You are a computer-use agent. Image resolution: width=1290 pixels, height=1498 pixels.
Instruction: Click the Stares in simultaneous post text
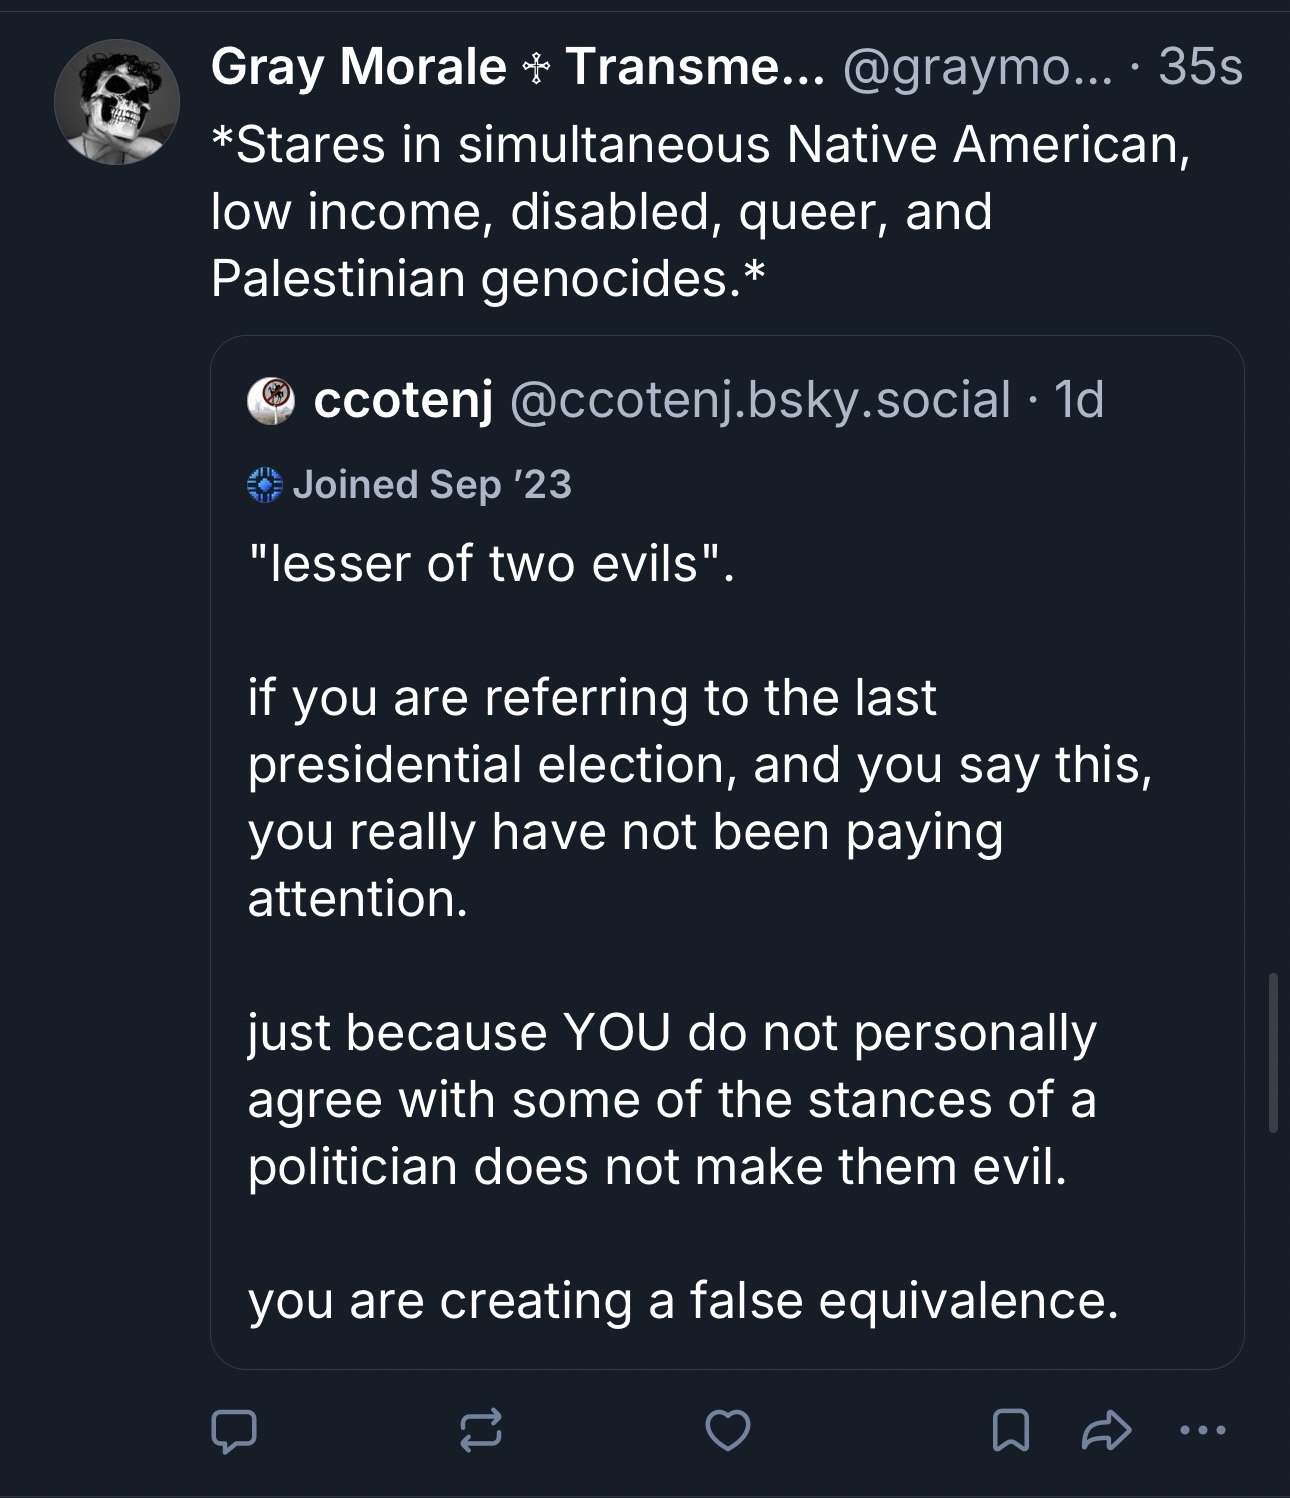tap(700, 211)
